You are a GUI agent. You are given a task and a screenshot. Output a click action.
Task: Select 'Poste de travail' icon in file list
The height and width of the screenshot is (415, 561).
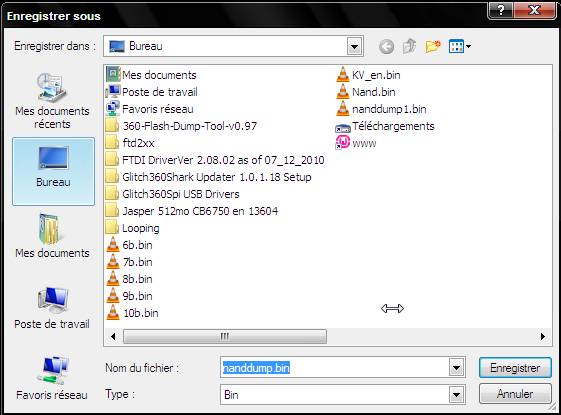pos(113,92)
